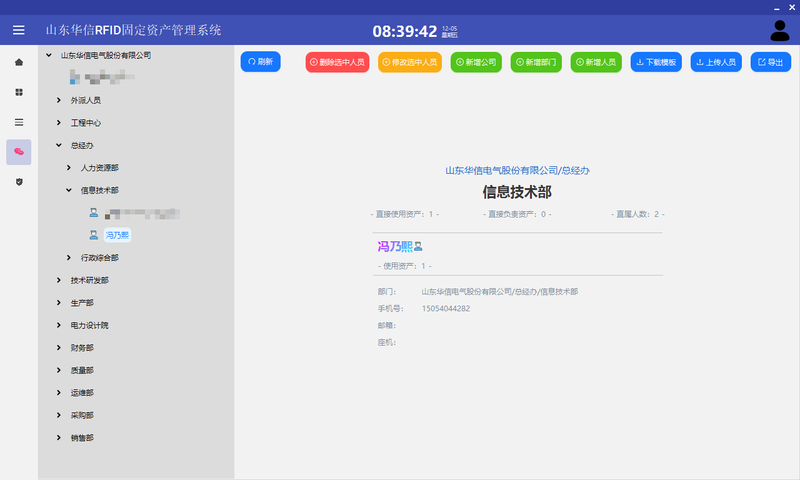Click the 刷新 refresh button
The image size is (800, 480).
[260, 62]
